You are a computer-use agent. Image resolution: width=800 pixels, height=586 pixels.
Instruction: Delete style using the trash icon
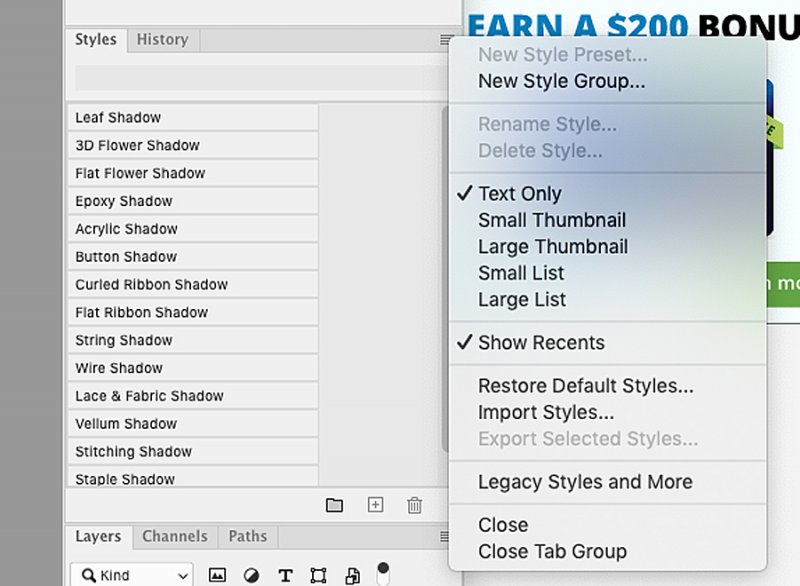(x=414, y=505)
